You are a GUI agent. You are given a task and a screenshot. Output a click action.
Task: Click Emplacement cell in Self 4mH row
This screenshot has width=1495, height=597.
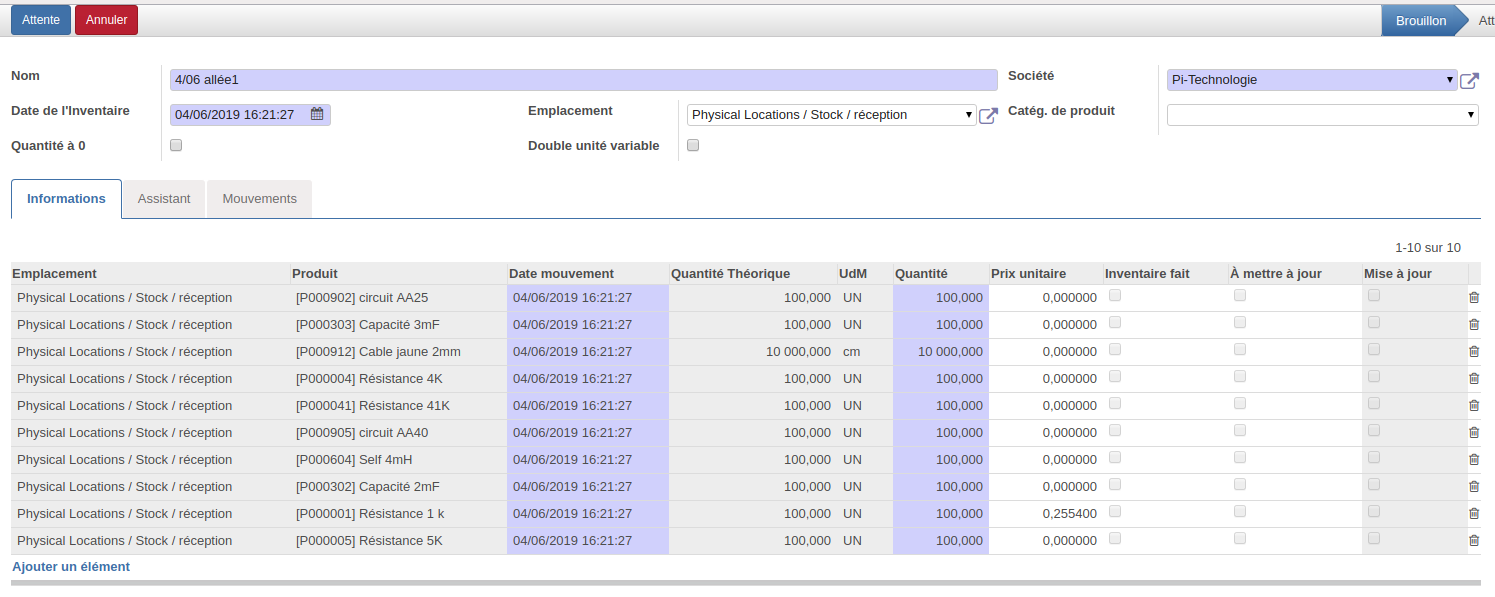point(150,460)
